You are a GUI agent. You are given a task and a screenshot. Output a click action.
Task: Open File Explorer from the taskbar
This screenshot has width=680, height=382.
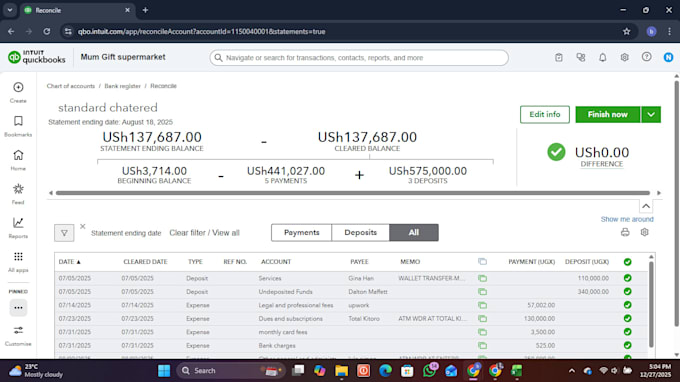341,371
